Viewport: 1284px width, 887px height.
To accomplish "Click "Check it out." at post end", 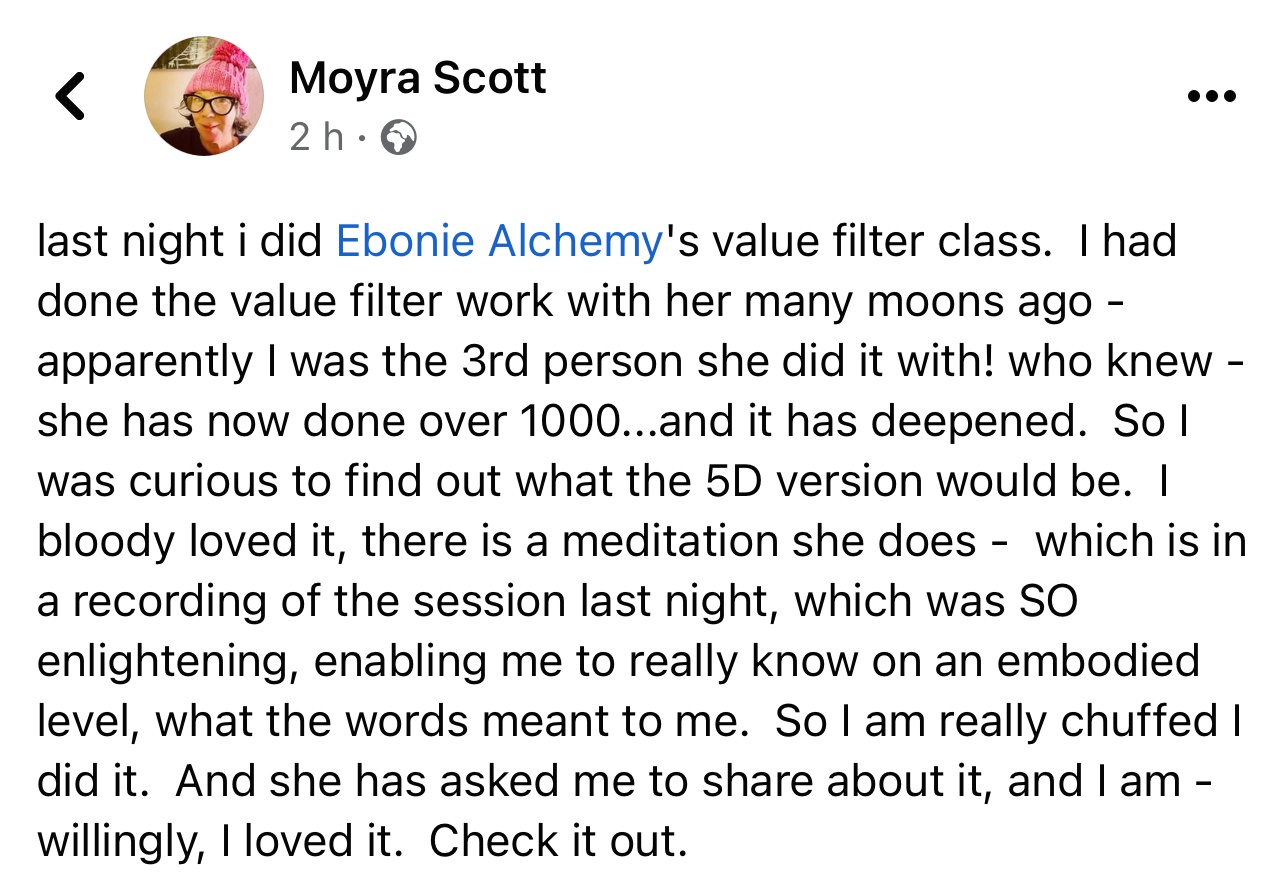I will click(559, 843).
